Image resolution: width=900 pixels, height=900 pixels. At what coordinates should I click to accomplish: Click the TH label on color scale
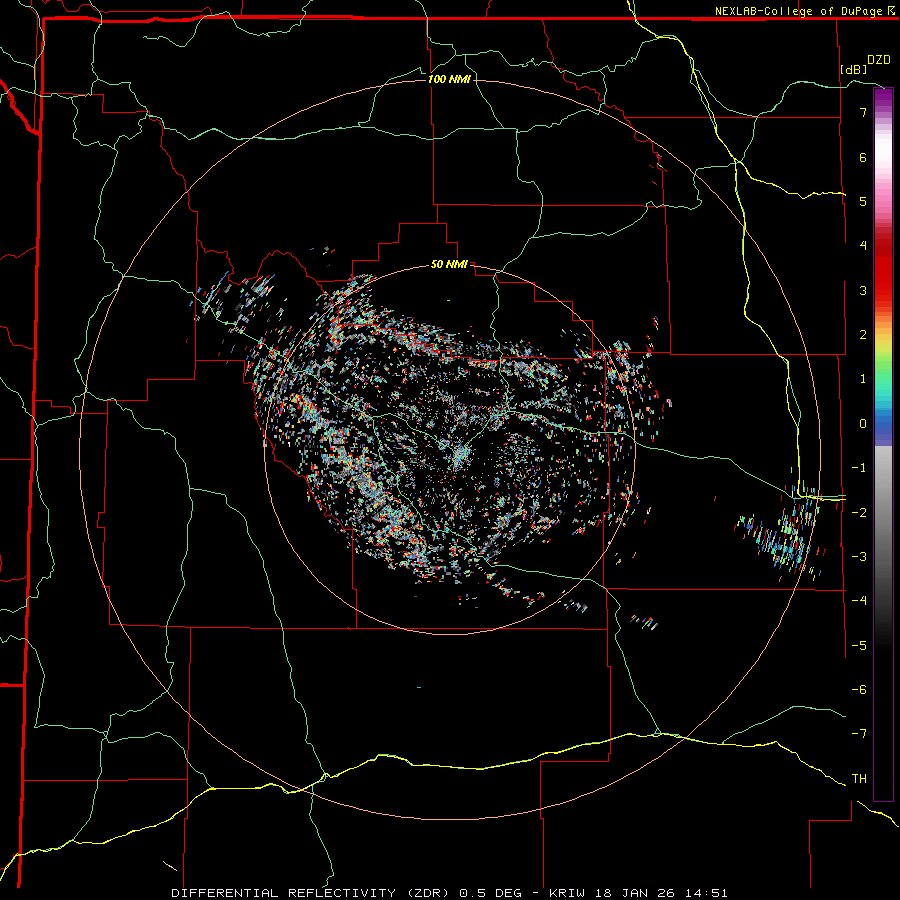[x=859, y=779]
